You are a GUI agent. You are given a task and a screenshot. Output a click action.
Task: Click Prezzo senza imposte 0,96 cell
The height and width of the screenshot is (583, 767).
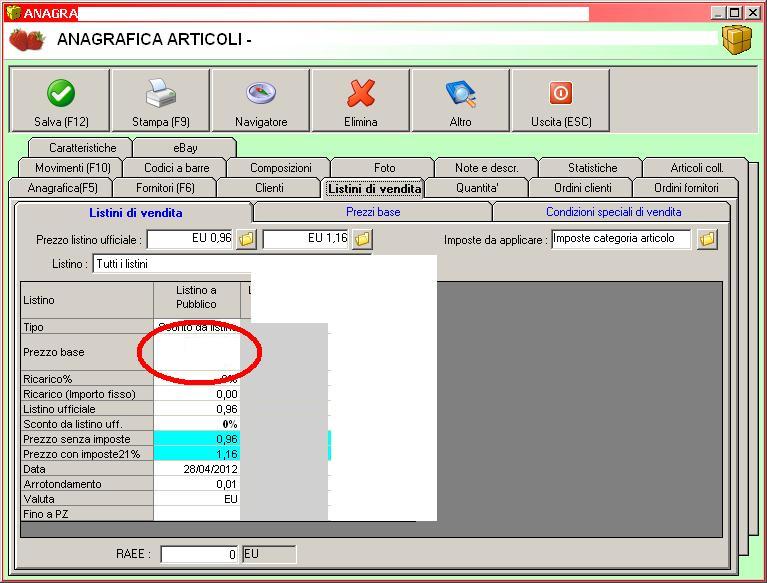point(197,439)
